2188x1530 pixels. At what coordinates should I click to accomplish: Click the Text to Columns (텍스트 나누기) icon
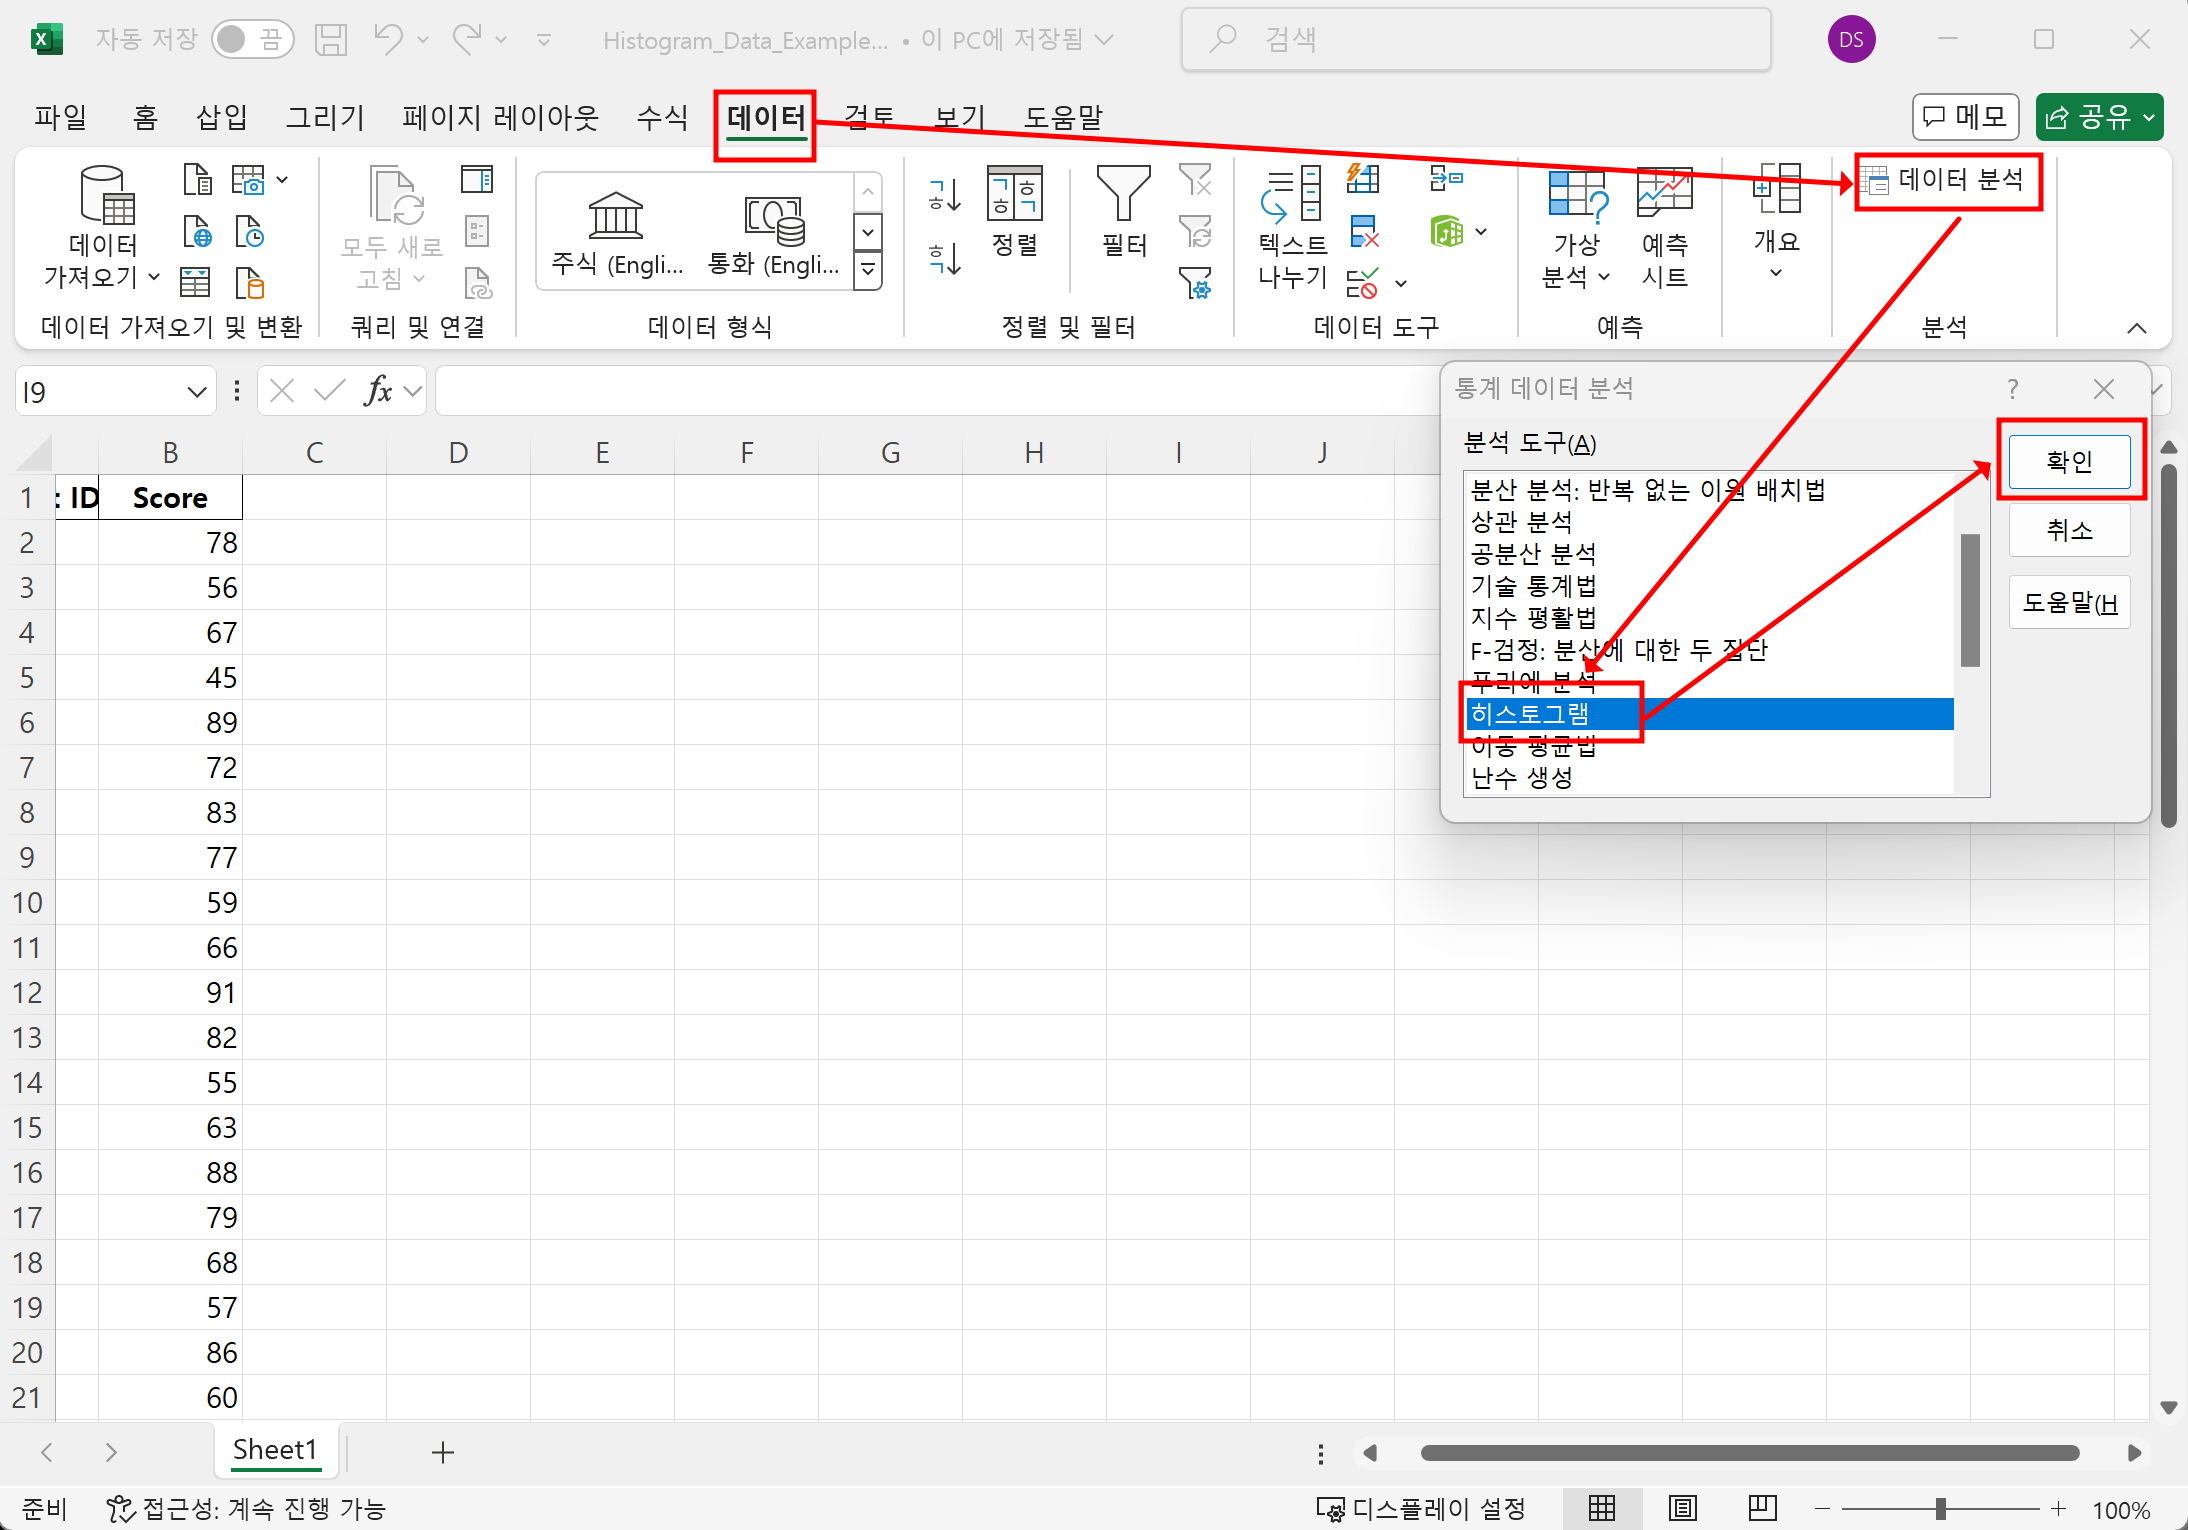point(1292,228)
